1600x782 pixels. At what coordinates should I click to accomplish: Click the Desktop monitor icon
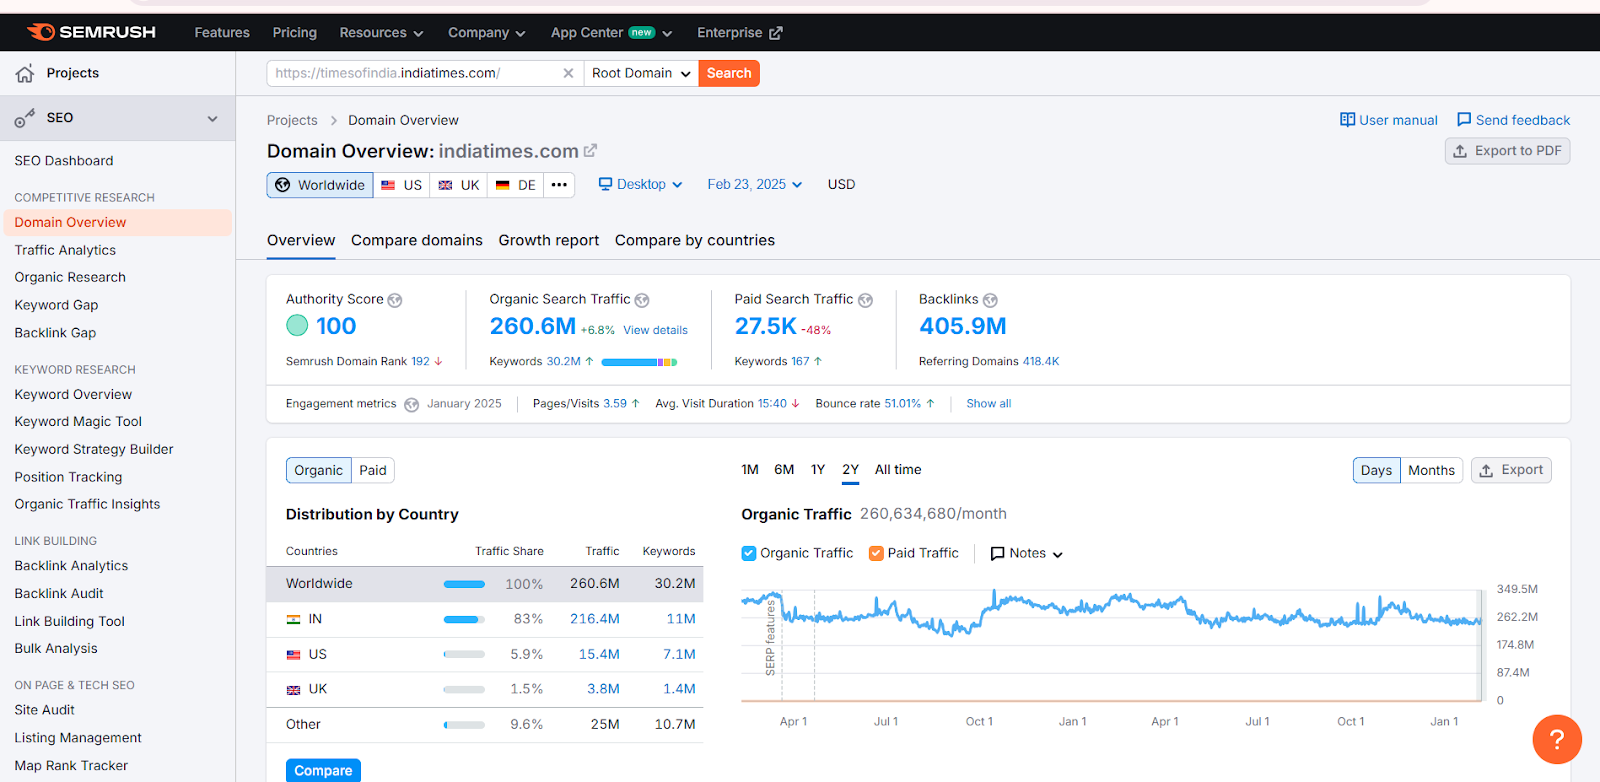605,184
